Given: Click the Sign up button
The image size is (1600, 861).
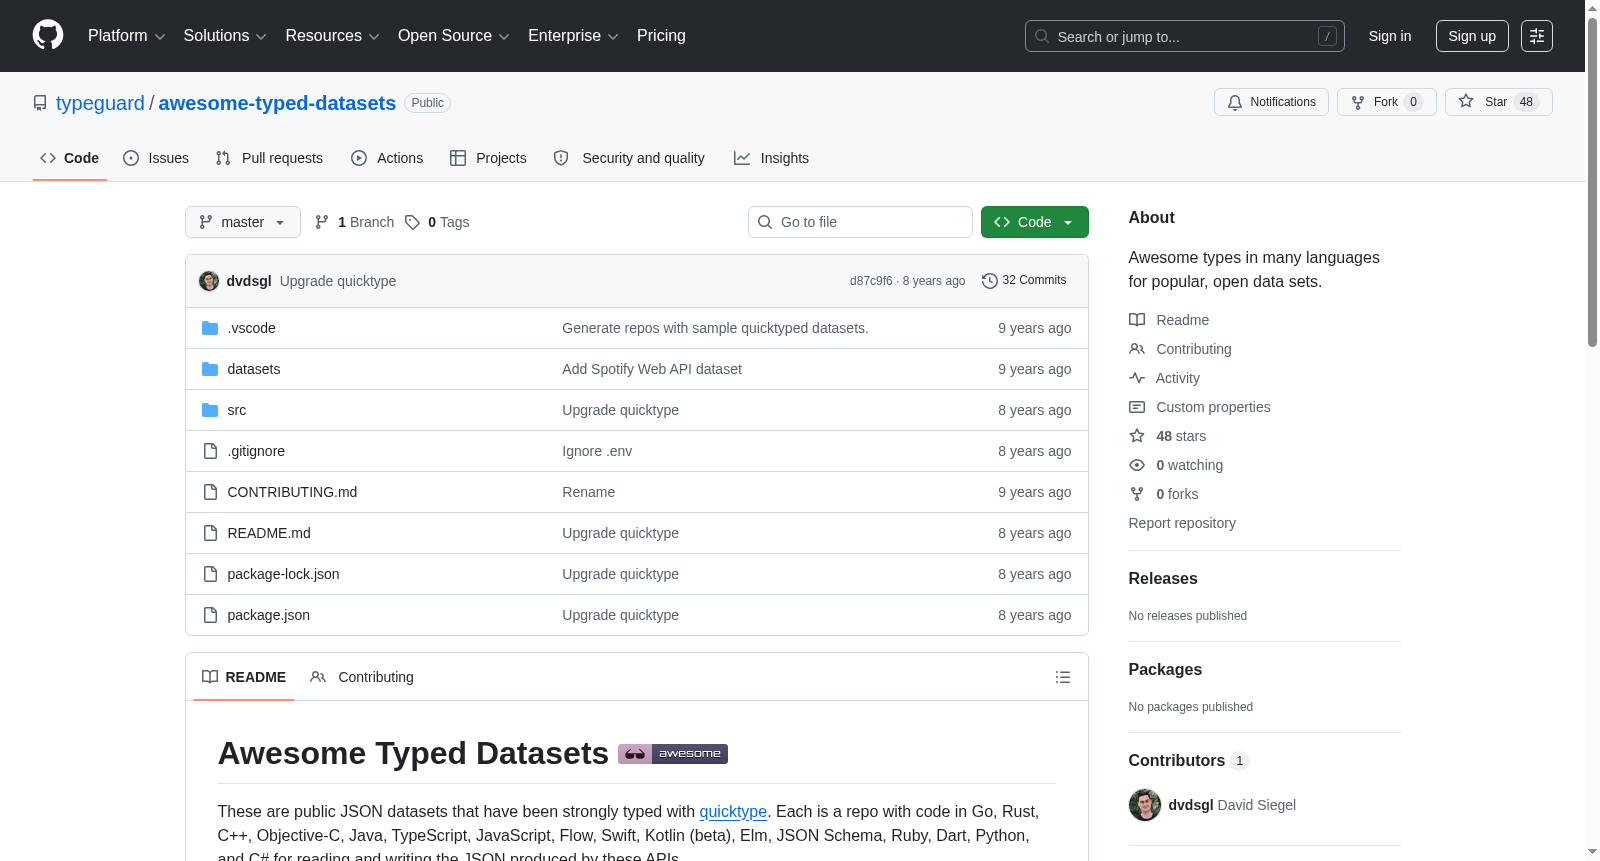Looking at the screenshot, I should (x=1472, y=36).
